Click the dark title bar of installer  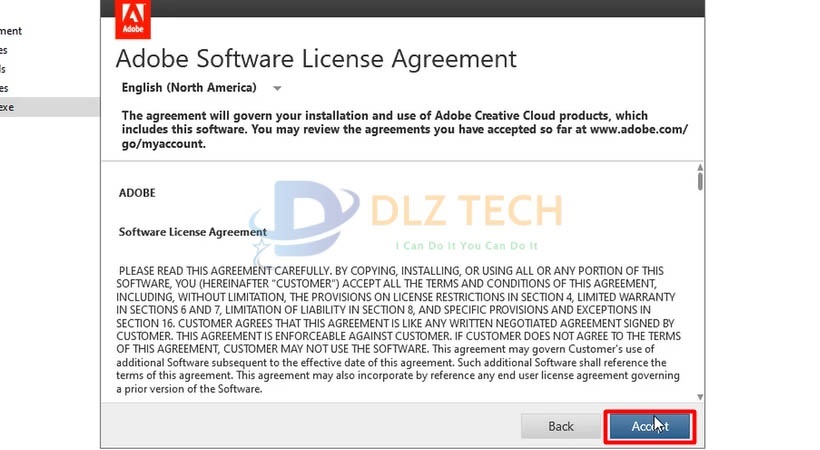click(400, 6)
